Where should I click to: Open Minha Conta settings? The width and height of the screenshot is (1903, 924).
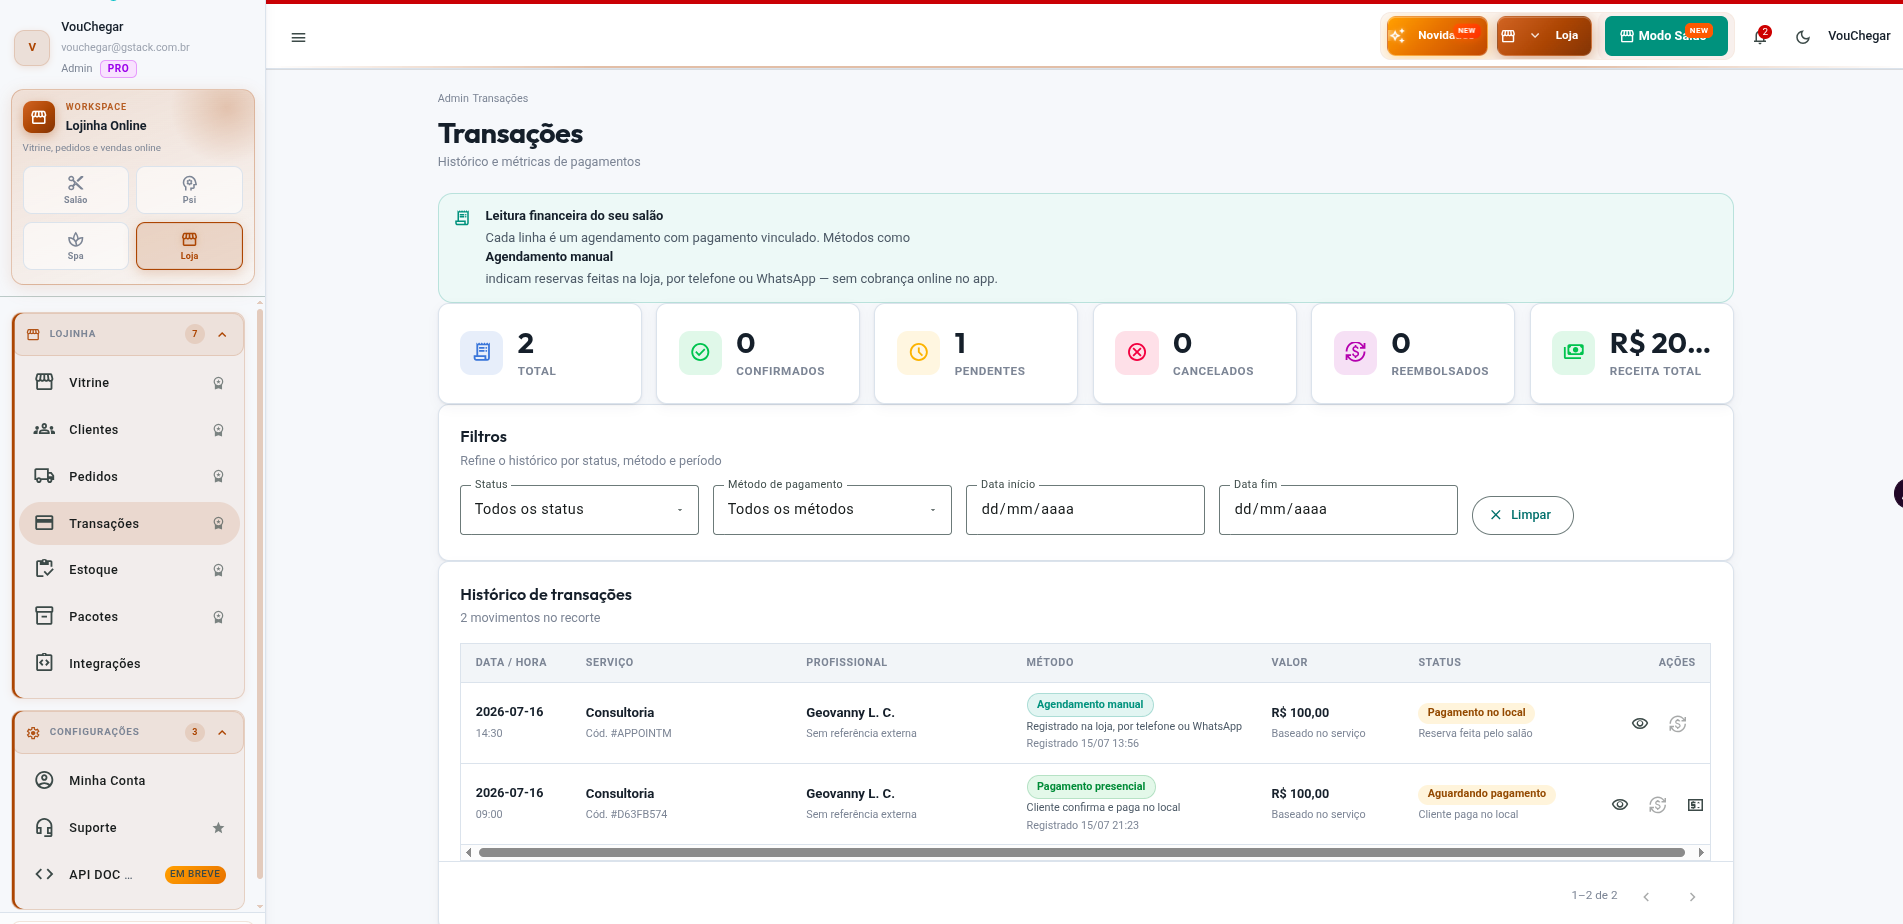pos(129,781)
